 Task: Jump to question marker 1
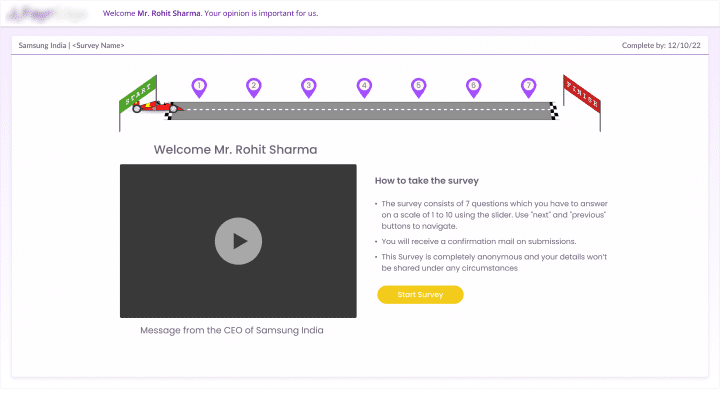click(x=199, y=87)
